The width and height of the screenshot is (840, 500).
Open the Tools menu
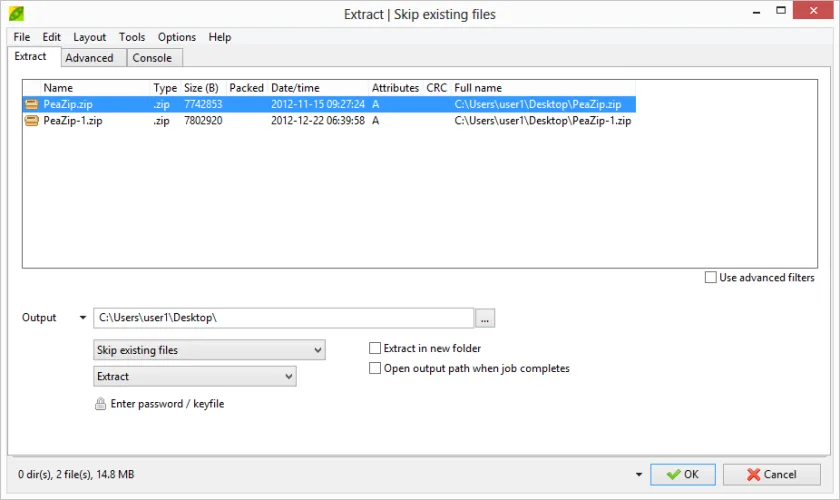pyautogui.click(x=132, y=37)
